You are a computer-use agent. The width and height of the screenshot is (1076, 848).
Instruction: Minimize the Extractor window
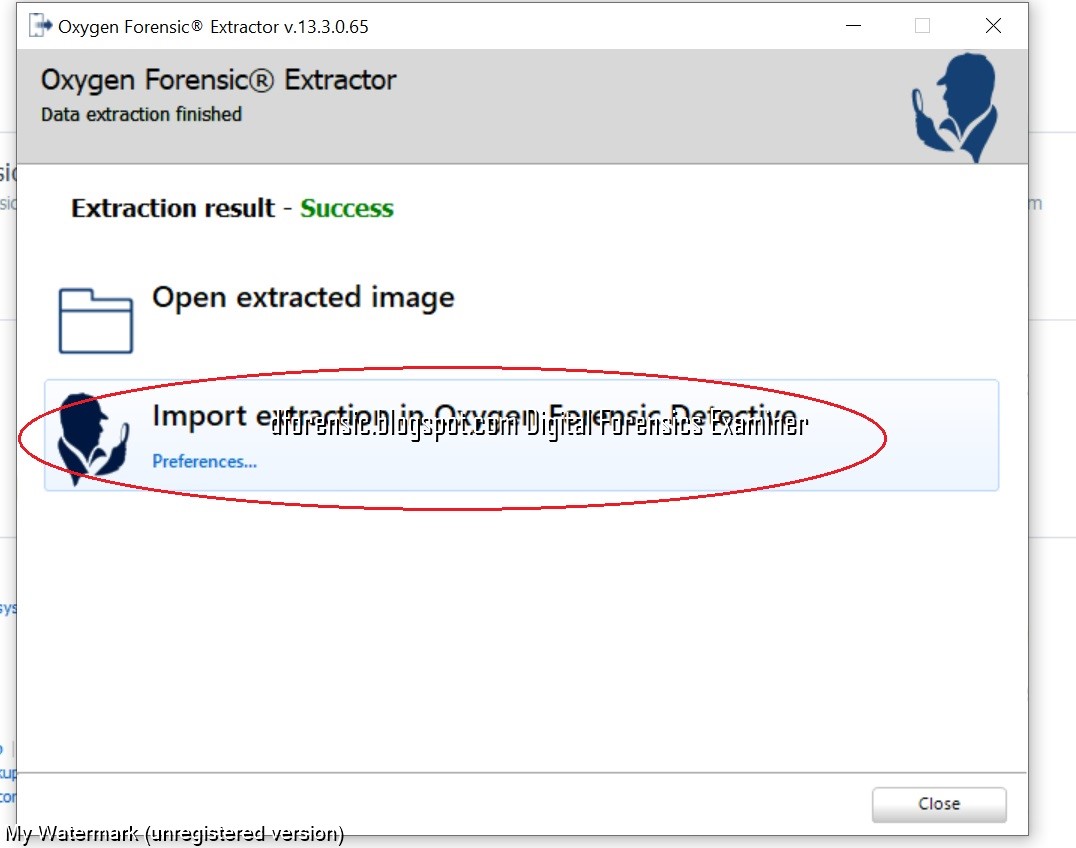(x=853, y=26)
